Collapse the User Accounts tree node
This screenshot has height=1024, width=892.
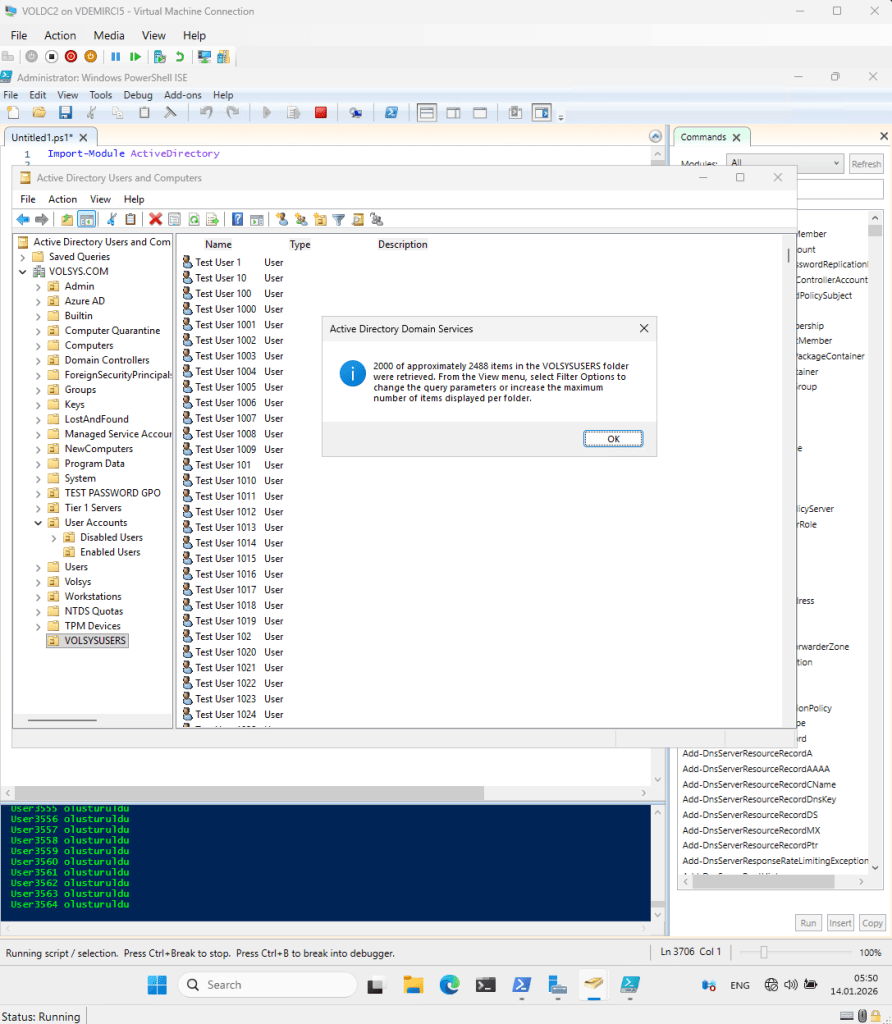click(x=39, y=523)
